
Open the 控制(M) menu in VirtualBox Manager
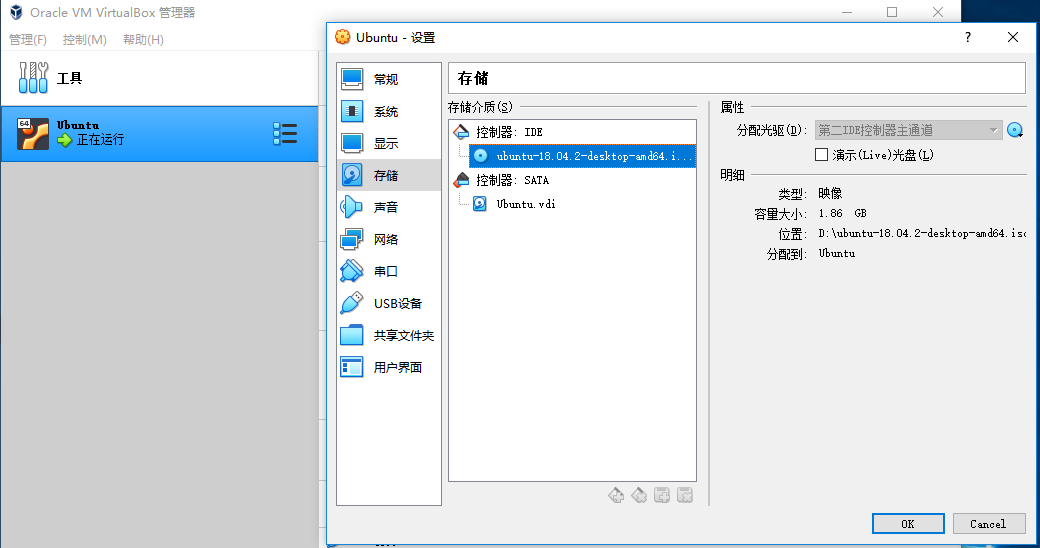[84, 40]
